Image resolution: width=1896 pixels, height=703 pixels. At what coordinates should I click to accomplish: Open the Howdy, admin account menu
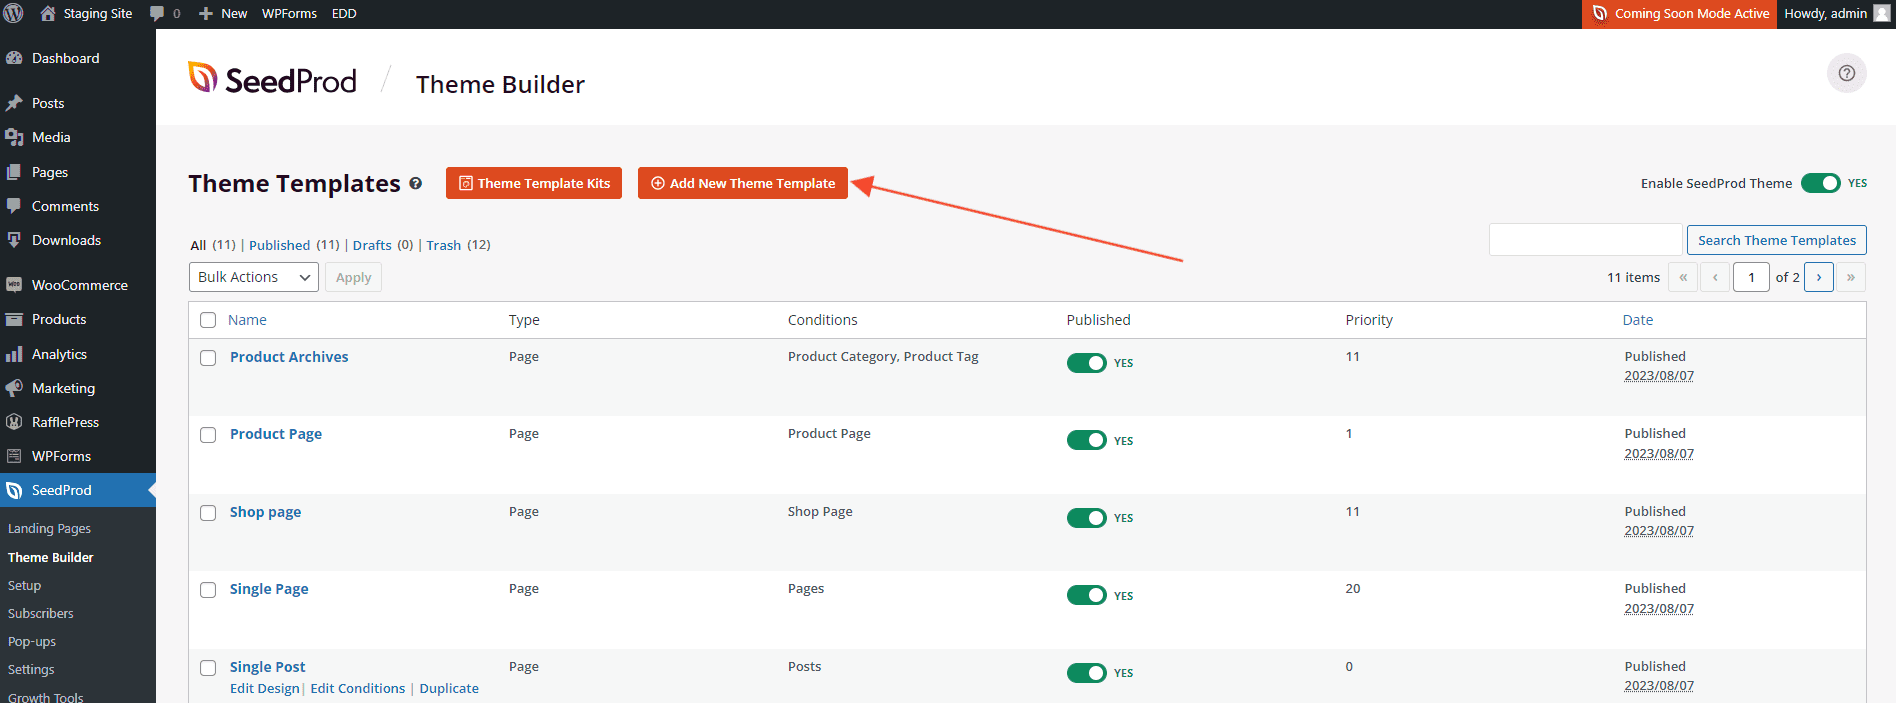point(1836,14)
